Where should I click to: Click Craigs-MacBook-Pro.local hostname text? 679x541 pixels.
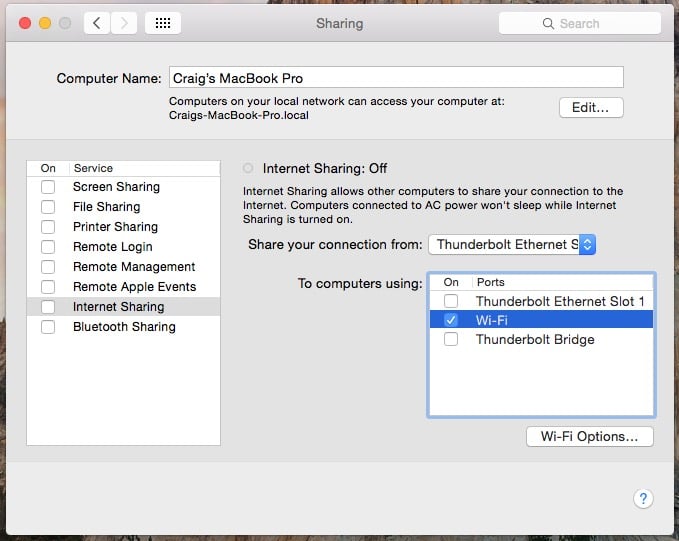pos(239,115)
